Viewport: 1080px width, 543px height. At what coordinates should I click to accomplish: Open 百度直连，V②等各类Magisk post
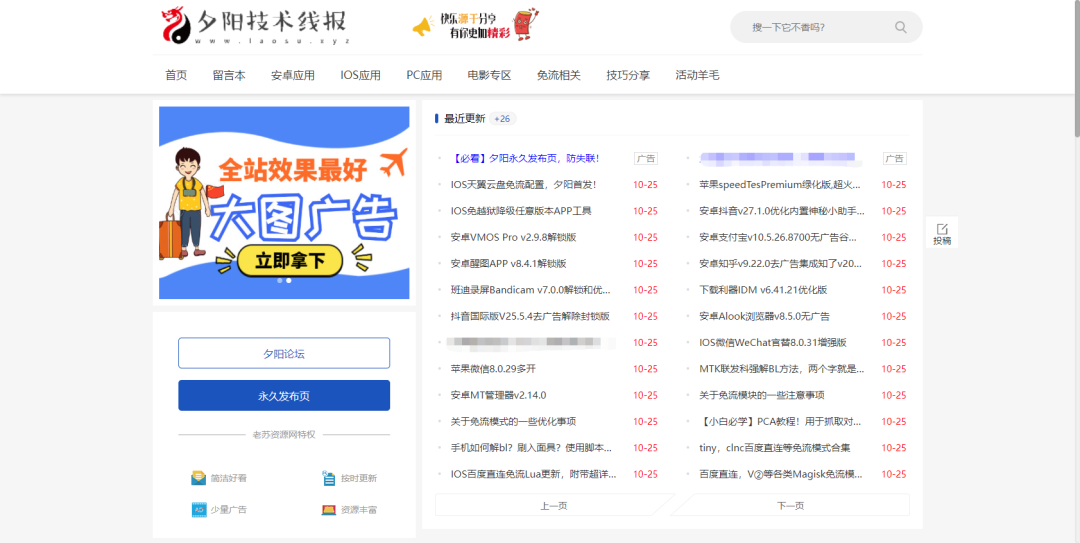781,474
